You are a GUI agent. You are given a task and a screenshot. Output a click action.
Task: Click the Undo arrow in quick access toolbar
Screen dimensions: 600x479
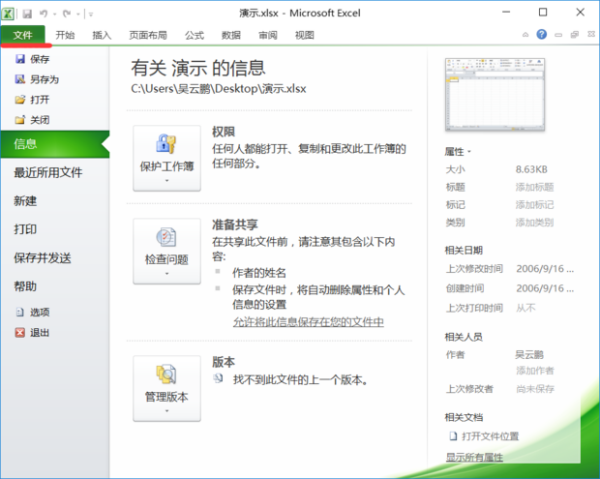43,14
